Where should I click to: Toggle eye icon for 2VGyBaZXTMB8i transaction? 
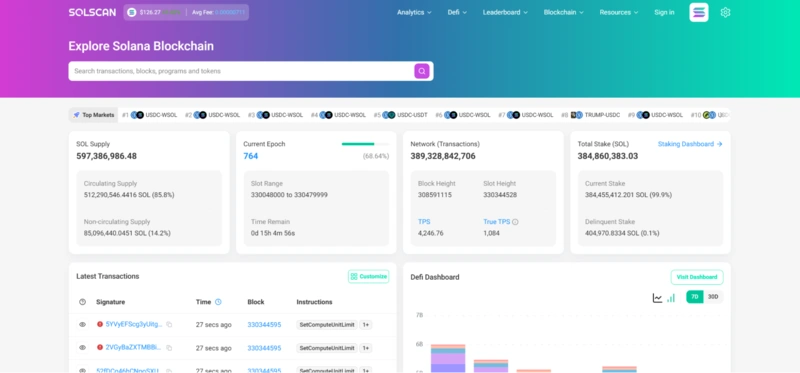[82, 348]
